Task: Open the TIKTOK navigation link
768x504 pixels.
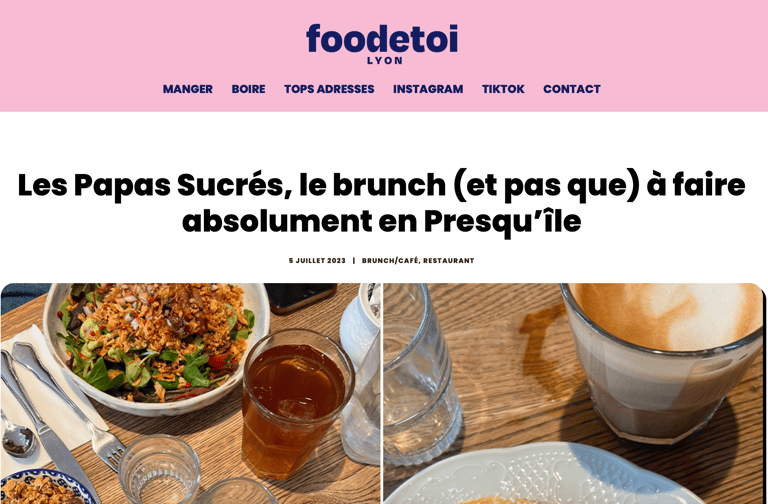Action: coord(503,89)
